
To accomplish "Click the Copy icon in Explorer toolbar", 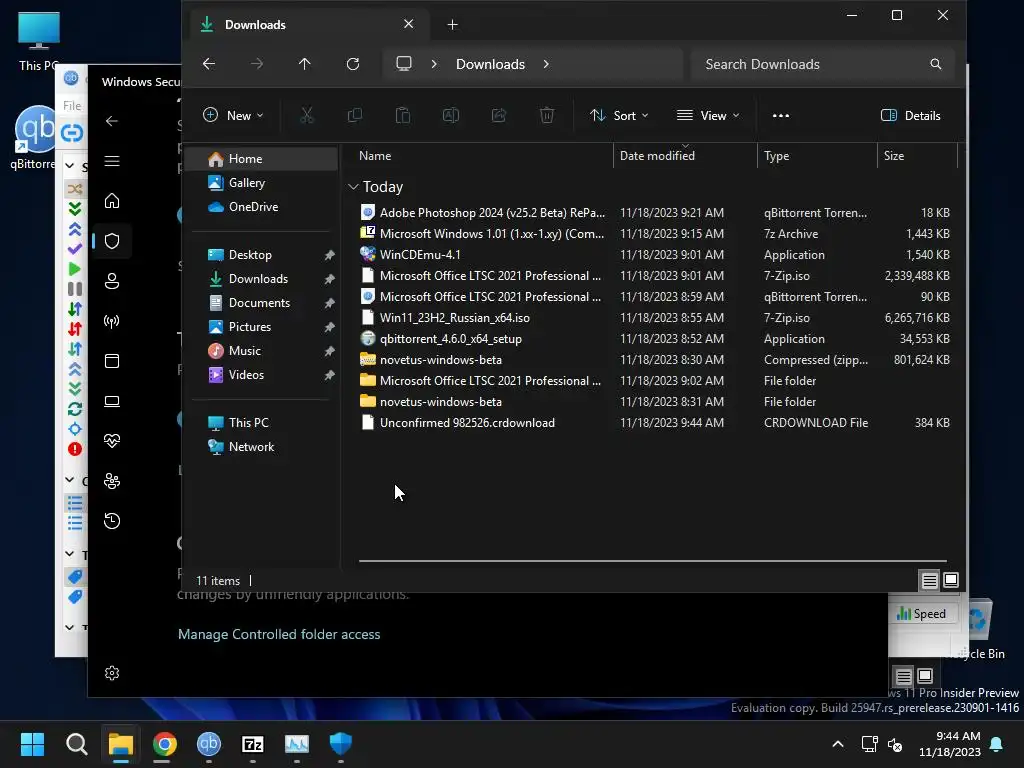I will 355,116.
